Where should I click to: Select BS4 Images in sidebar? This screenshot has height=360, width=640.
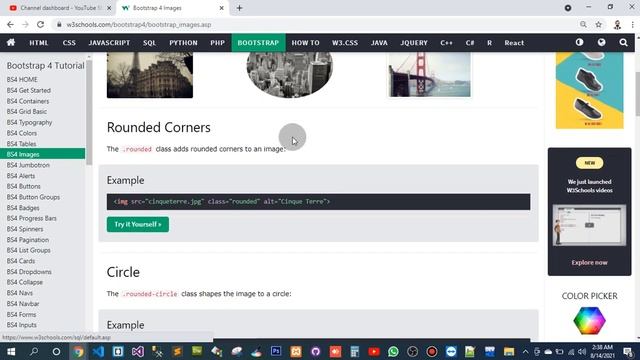[x=42, y=154]
